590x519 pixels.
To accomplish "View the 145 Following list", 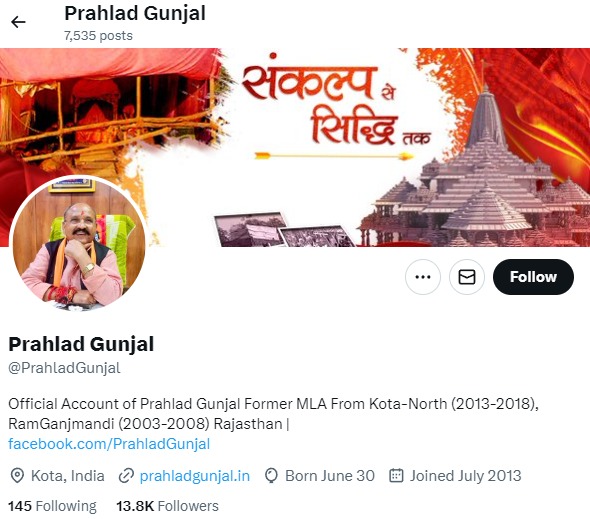I will 52,506.
